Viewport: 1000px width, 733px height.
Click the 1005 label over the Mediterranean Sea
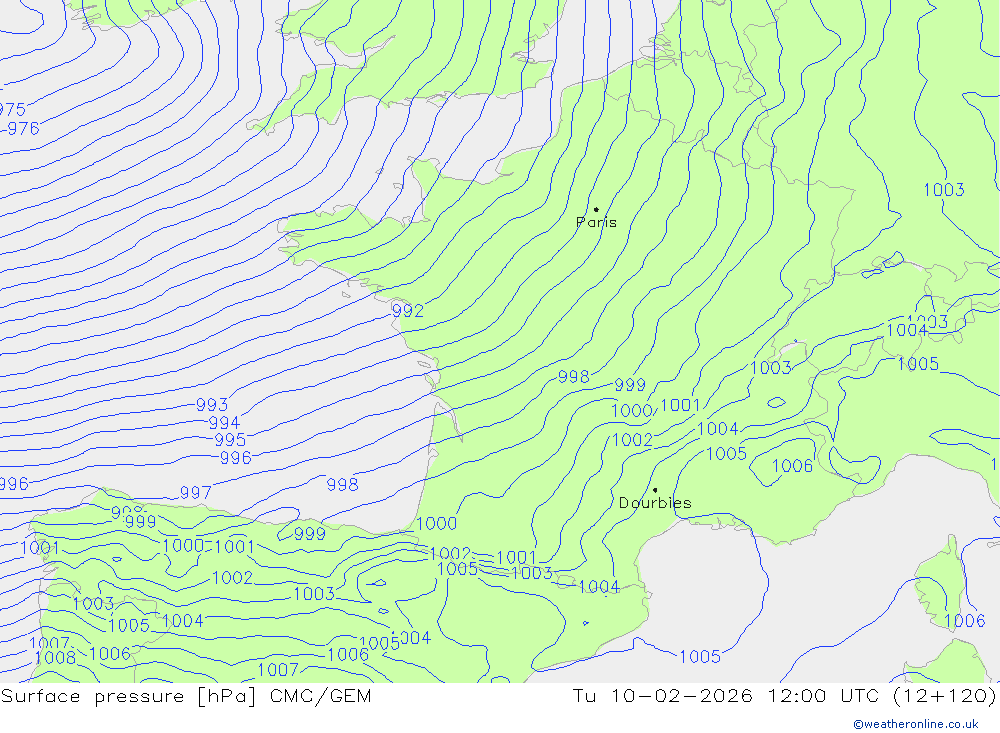[x=700, y=656]
